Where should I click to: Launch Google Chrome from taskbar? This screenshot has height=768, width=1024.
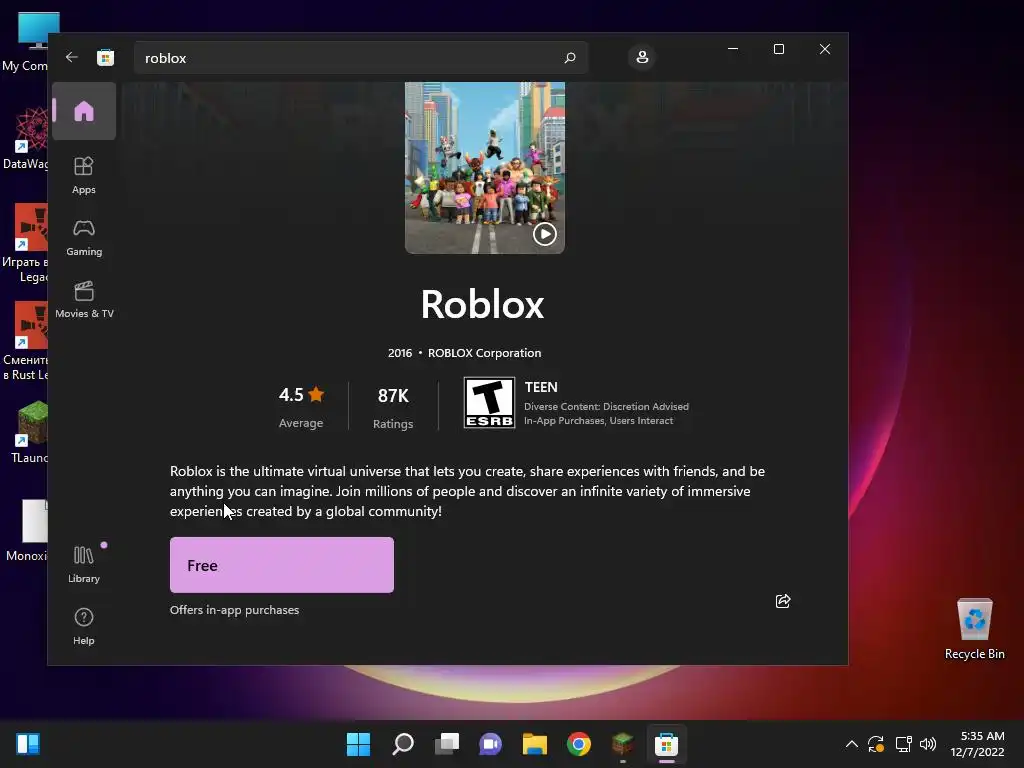(579, 744)
